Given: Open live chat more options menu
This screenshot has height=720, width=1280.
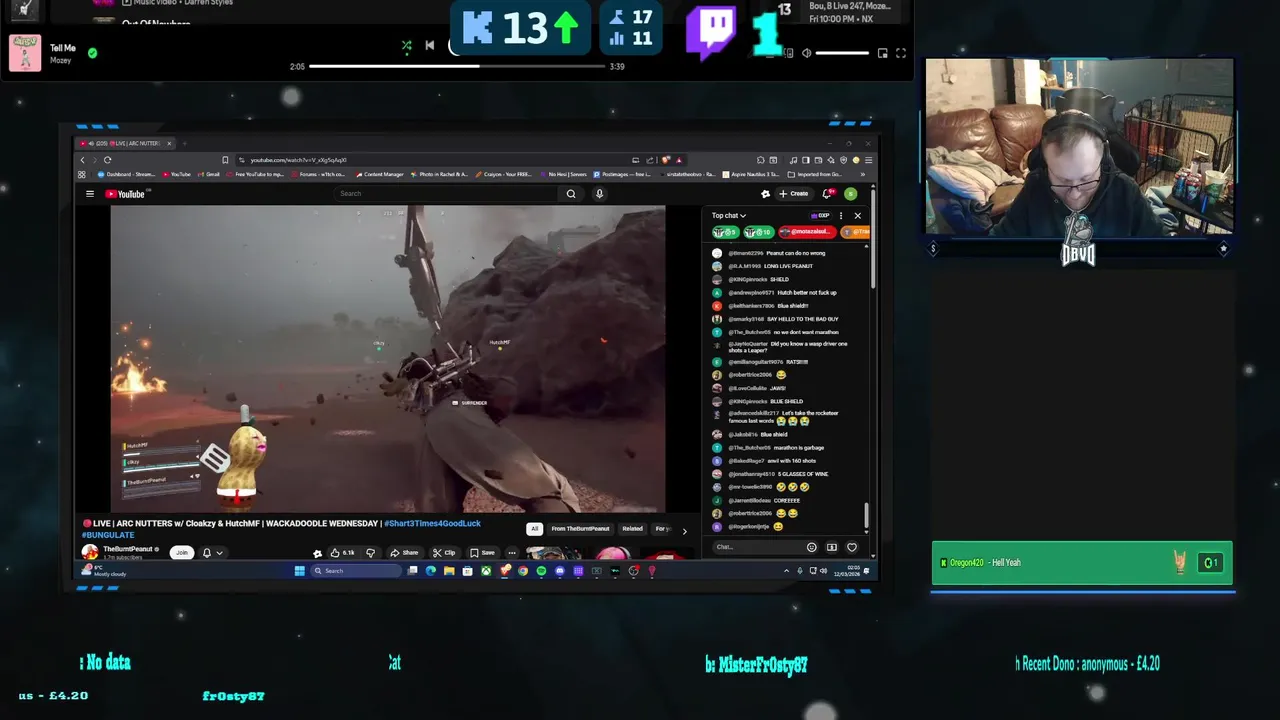Looking at the screenshot, I should pos(841,216).
